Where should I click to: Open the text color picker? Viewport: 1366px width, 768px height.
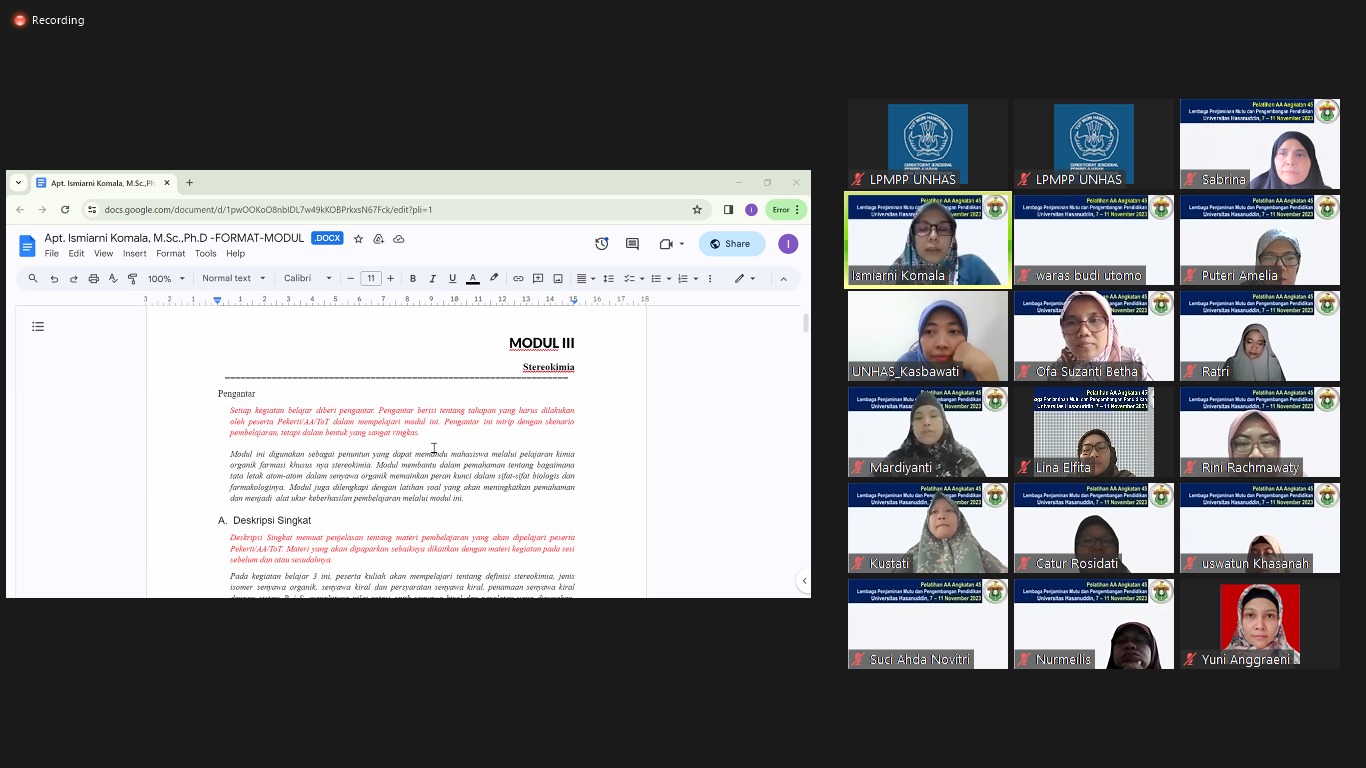coord(473,279)
